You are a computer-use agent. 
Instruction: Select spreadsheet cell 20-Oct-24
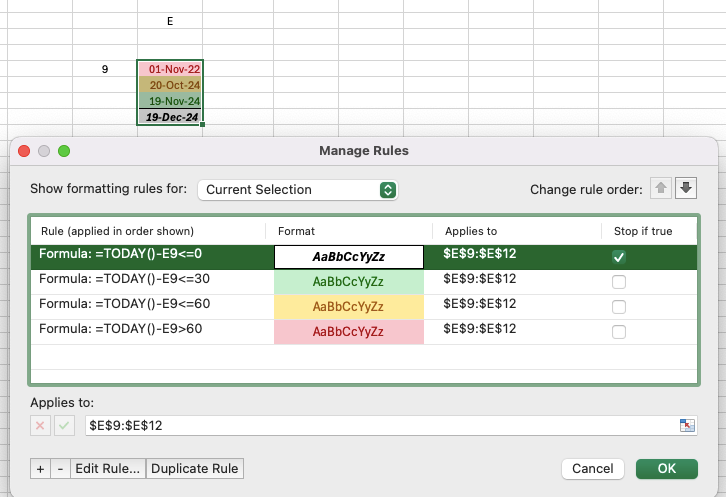(170, 85)
